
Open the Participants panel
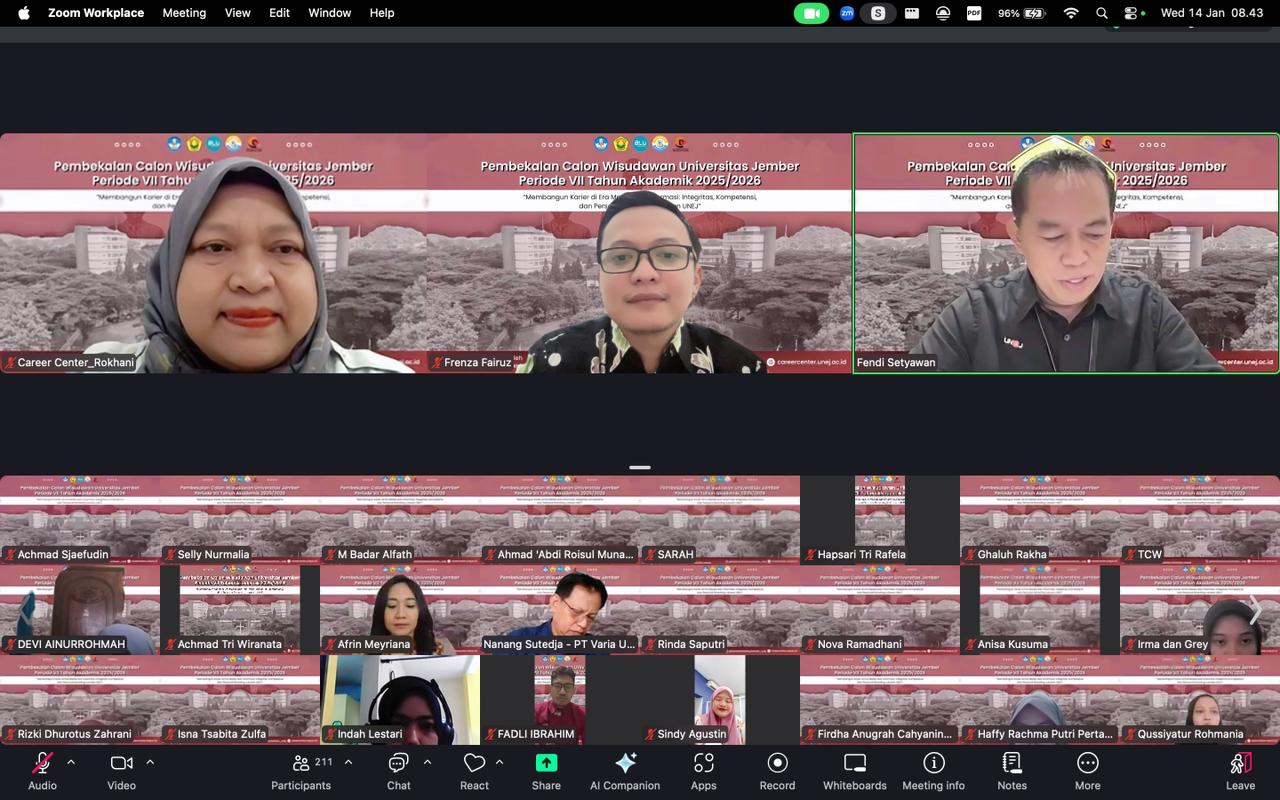click(x=301, y=770)
